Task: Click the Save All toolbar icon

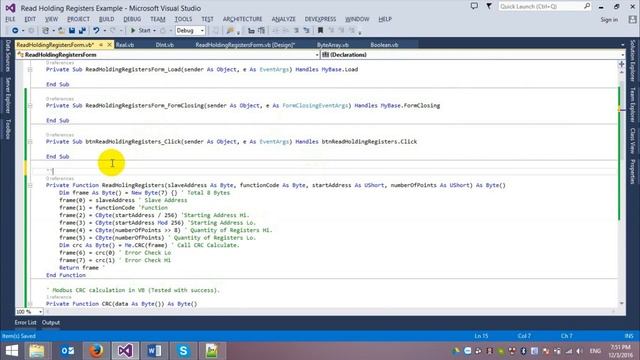Action: coord(82,31)
